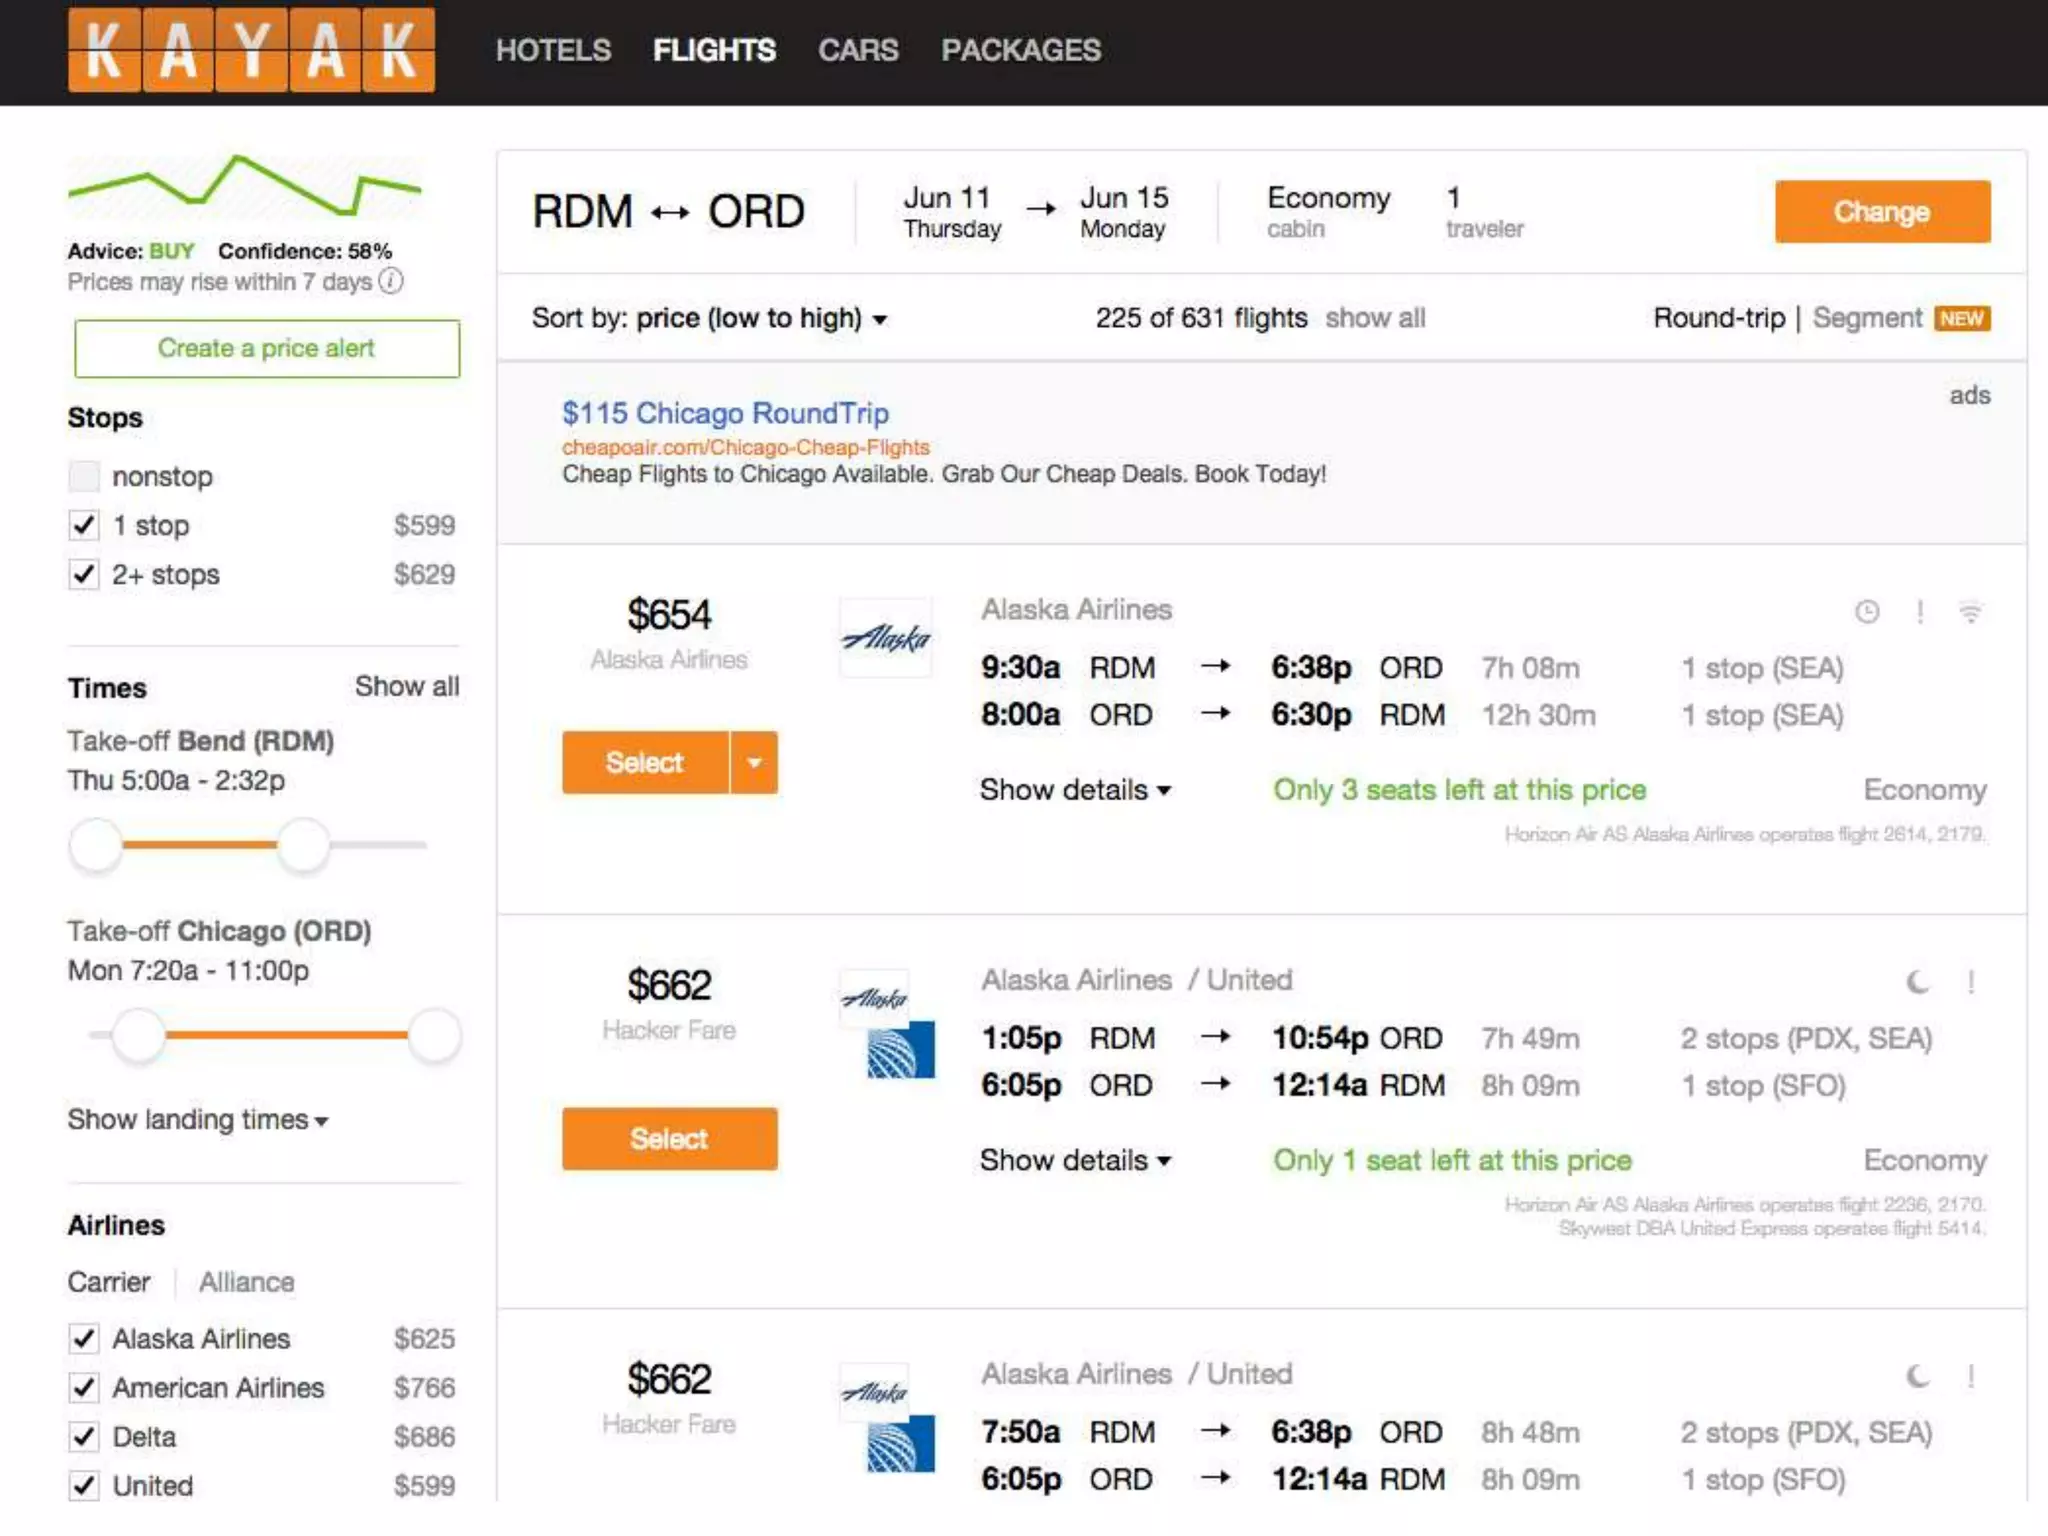Image resolution: width=2048 pixels, height=1536 pixels.
Task: Open the $115 Chicago RoundTrip ad link
Action: point(725,413)
